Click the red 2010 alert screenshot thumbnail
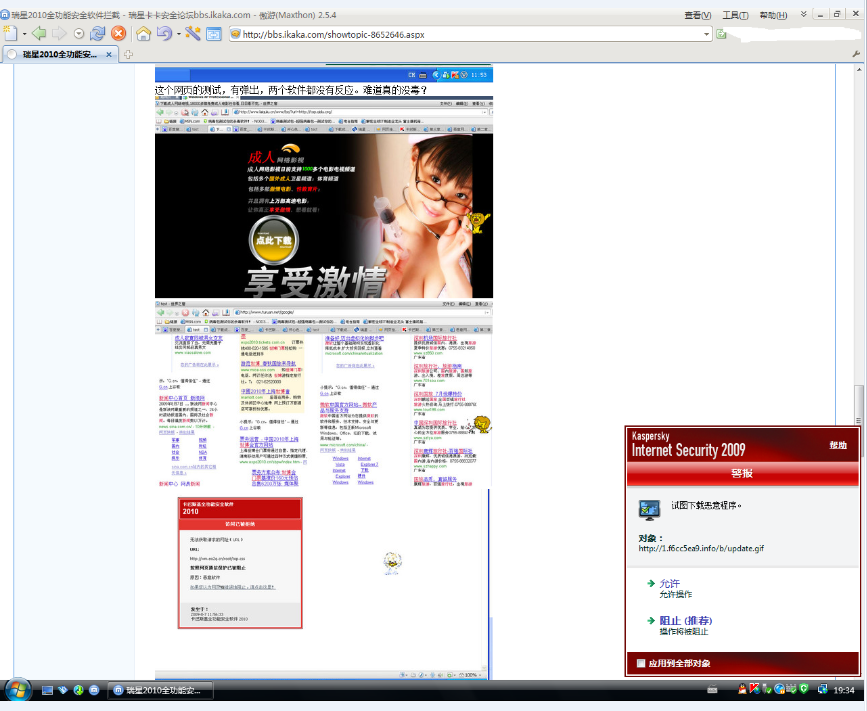 (240, 563)
